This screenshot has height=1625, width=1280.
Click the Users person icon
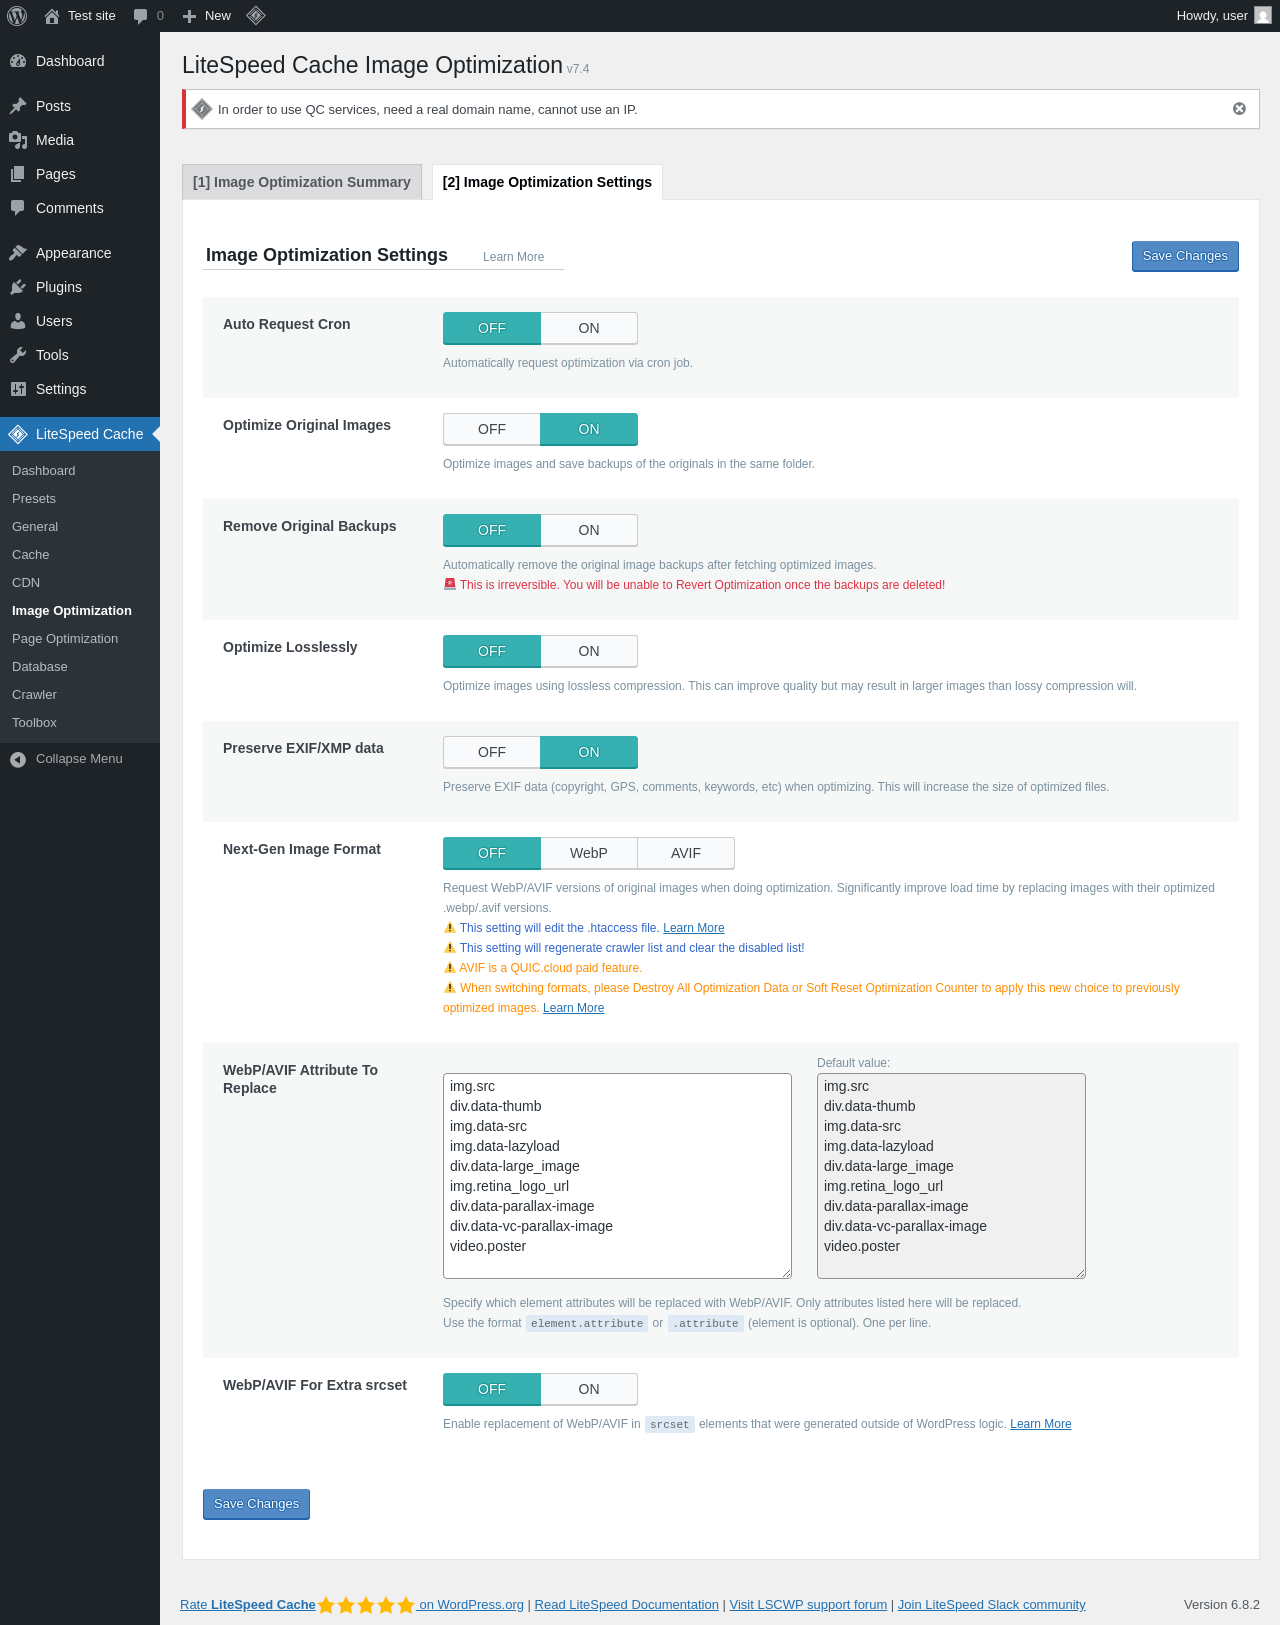tap(18, 321)
